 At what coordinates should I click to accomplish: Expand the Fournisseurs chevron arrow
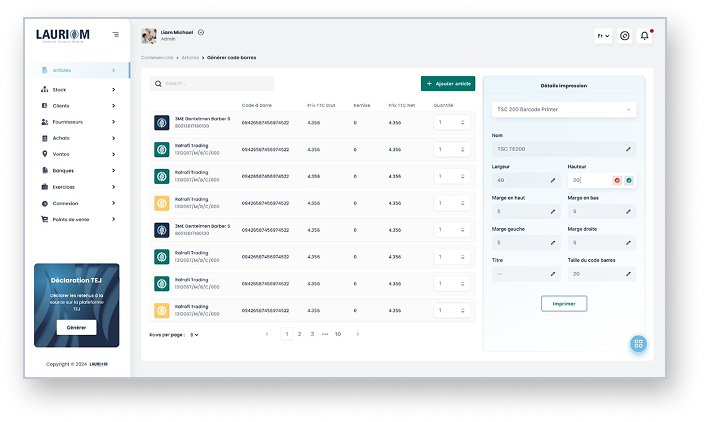tap(114, 122)
